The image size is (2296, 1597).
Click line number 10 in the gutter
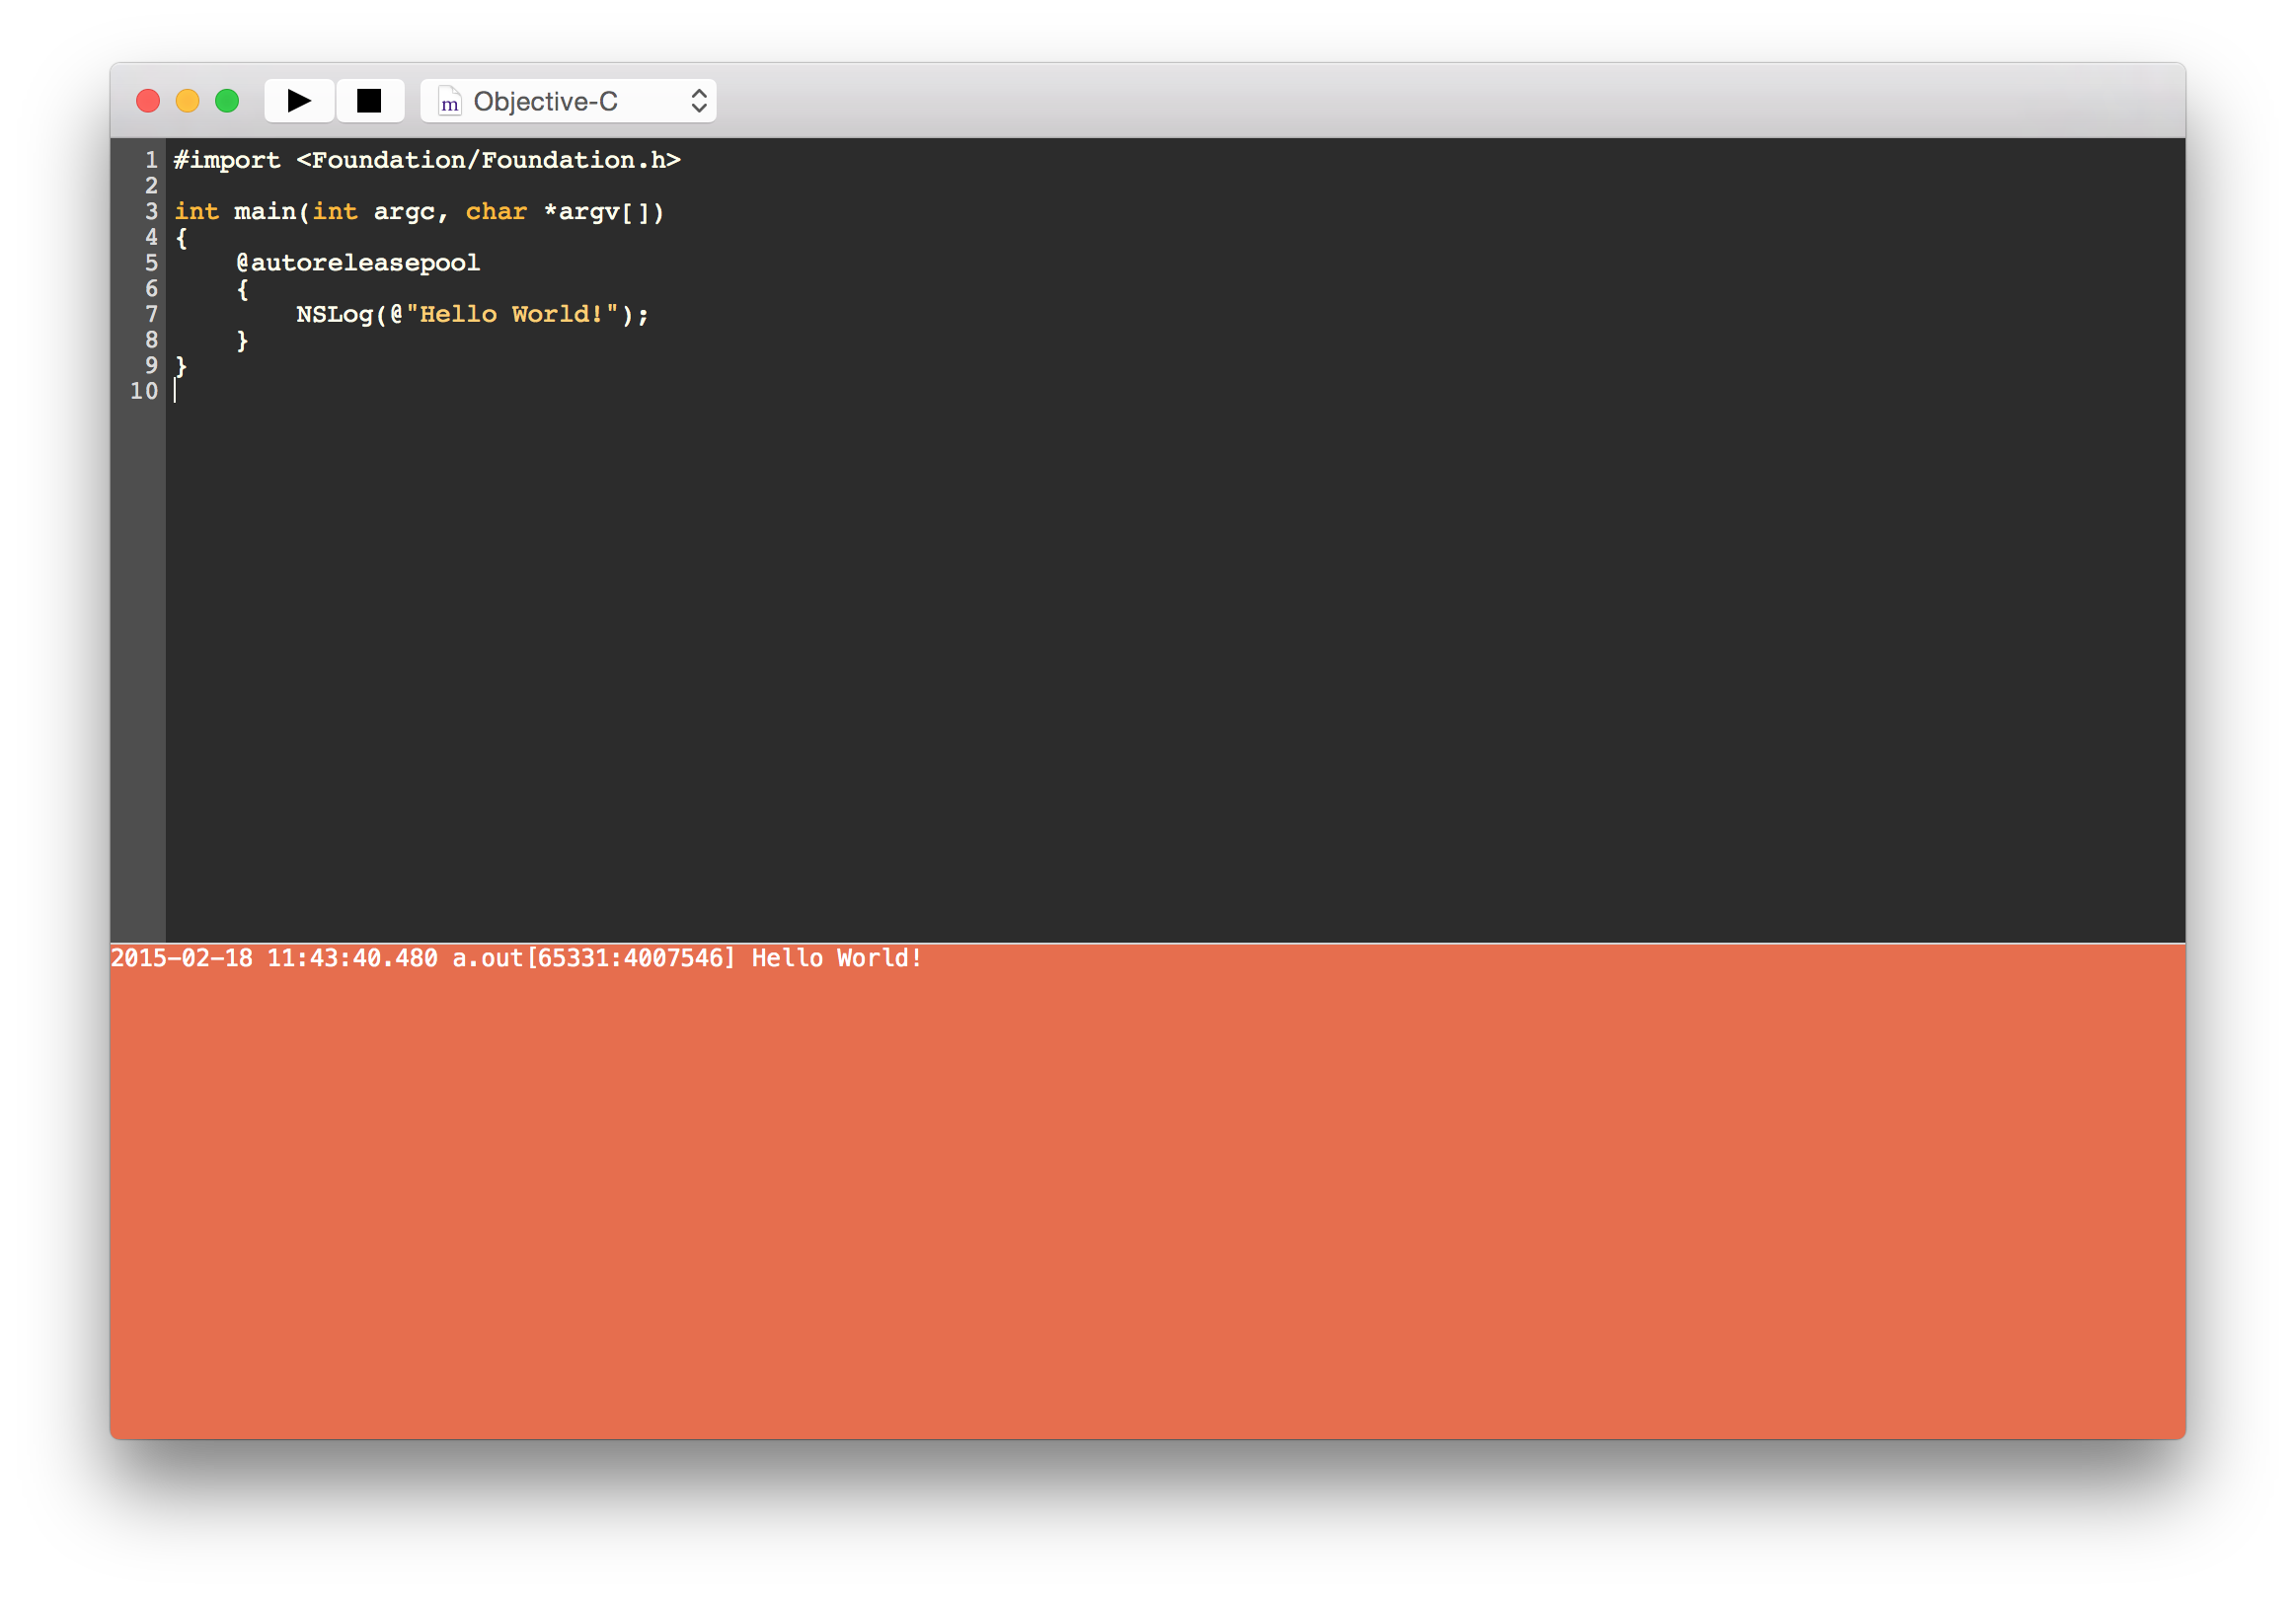pos(144,391)
